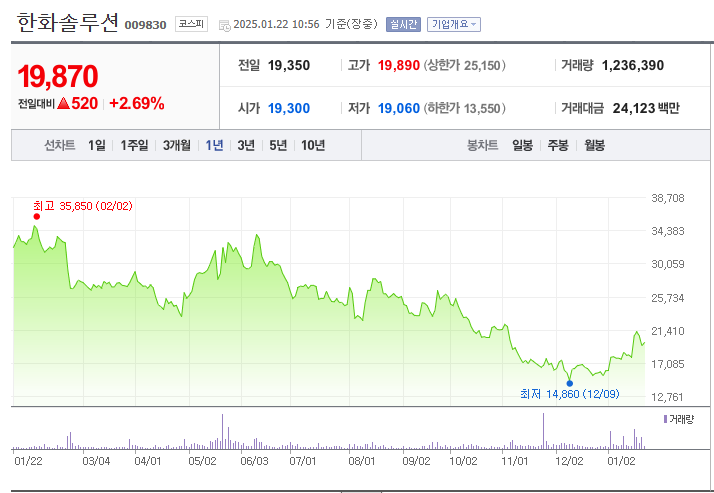714x493 pixels.
Task: Click the timestamp 2025.01.22 10:56
Action: click(x=276, y=25)
